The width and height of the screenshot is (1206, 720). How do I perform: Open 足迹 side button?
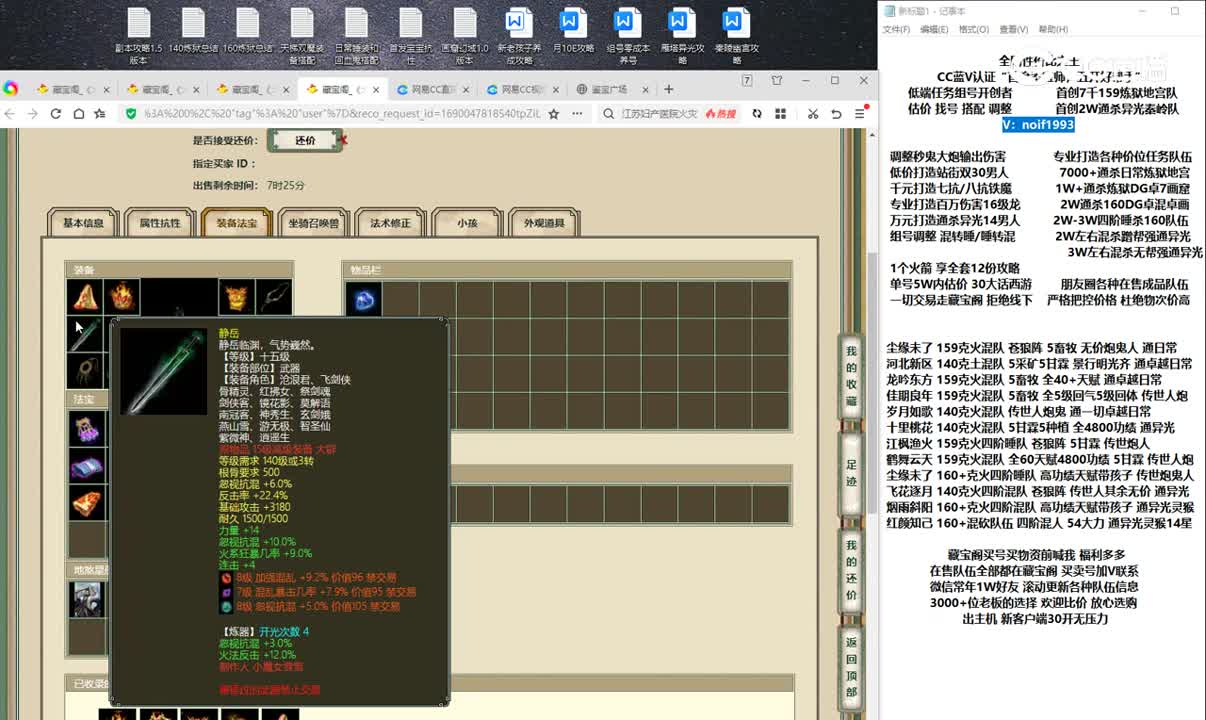coord(851,473)
